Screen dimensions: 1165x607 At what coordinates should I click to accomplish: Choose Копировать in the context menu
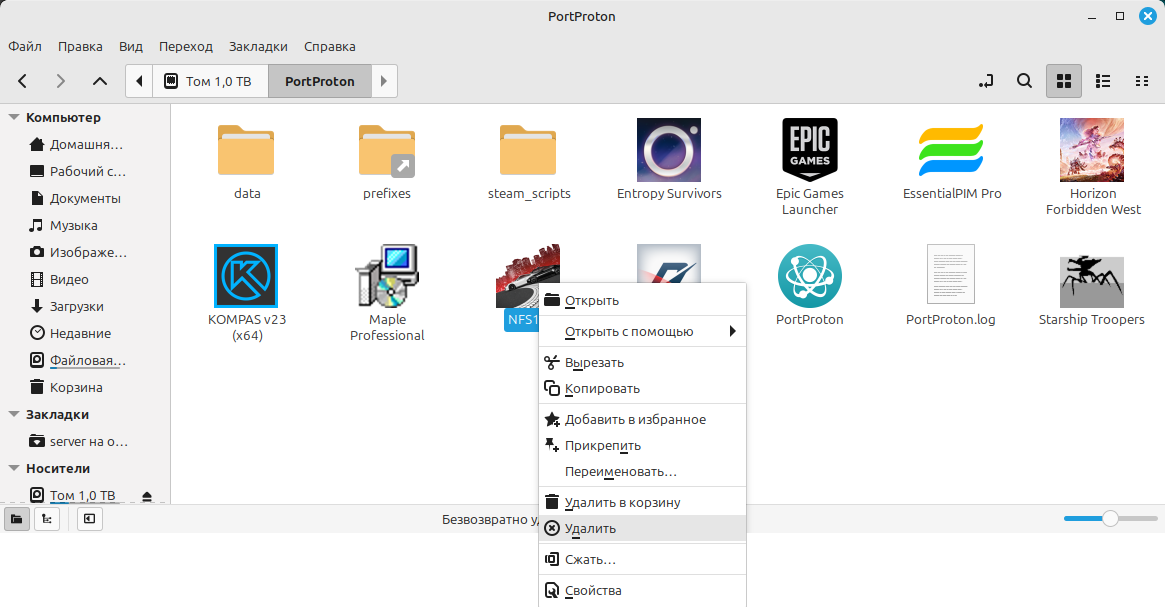(x=642, y=389)
